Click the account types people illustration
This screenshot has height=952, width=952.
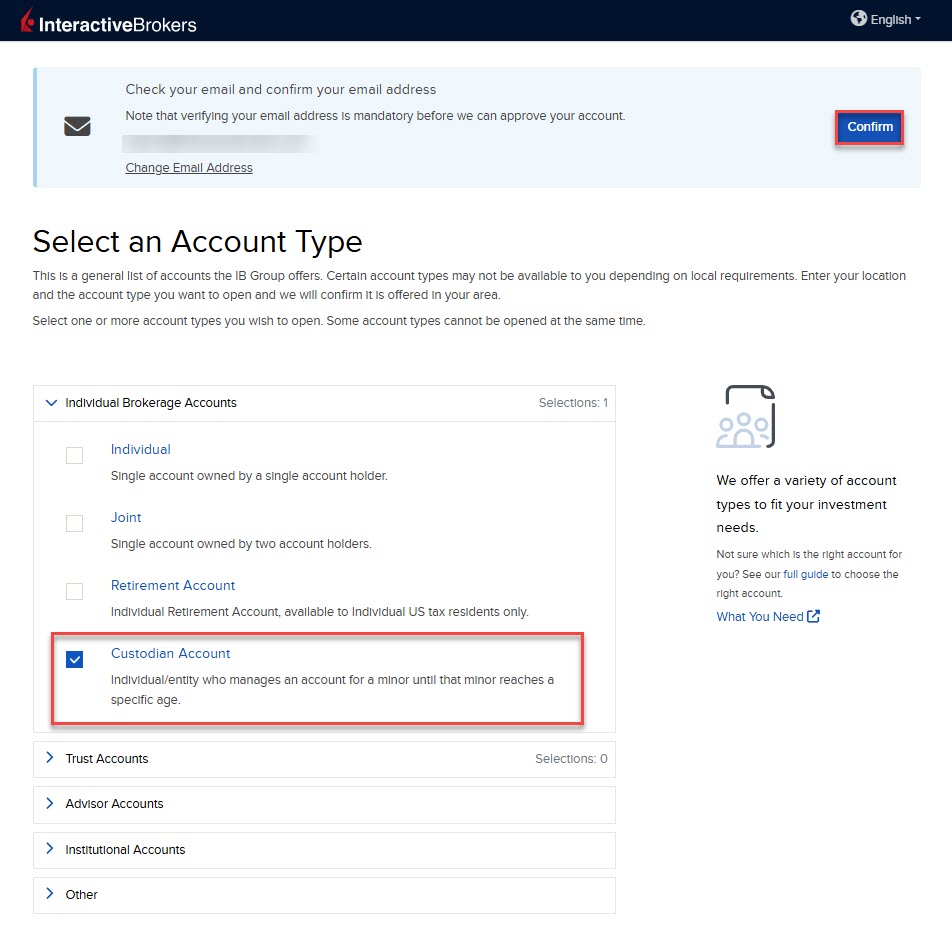pos(746,416)
